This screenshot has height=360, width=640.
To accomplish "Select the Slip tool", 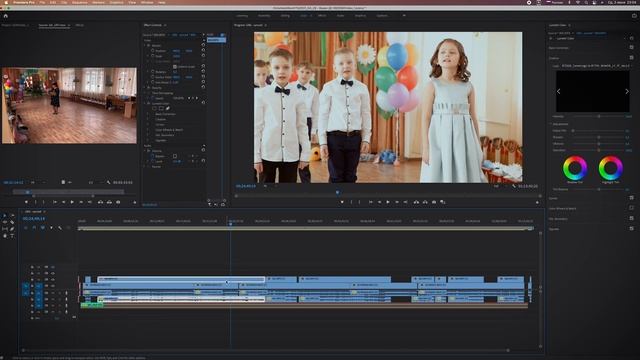I will [x=5, y=229].
